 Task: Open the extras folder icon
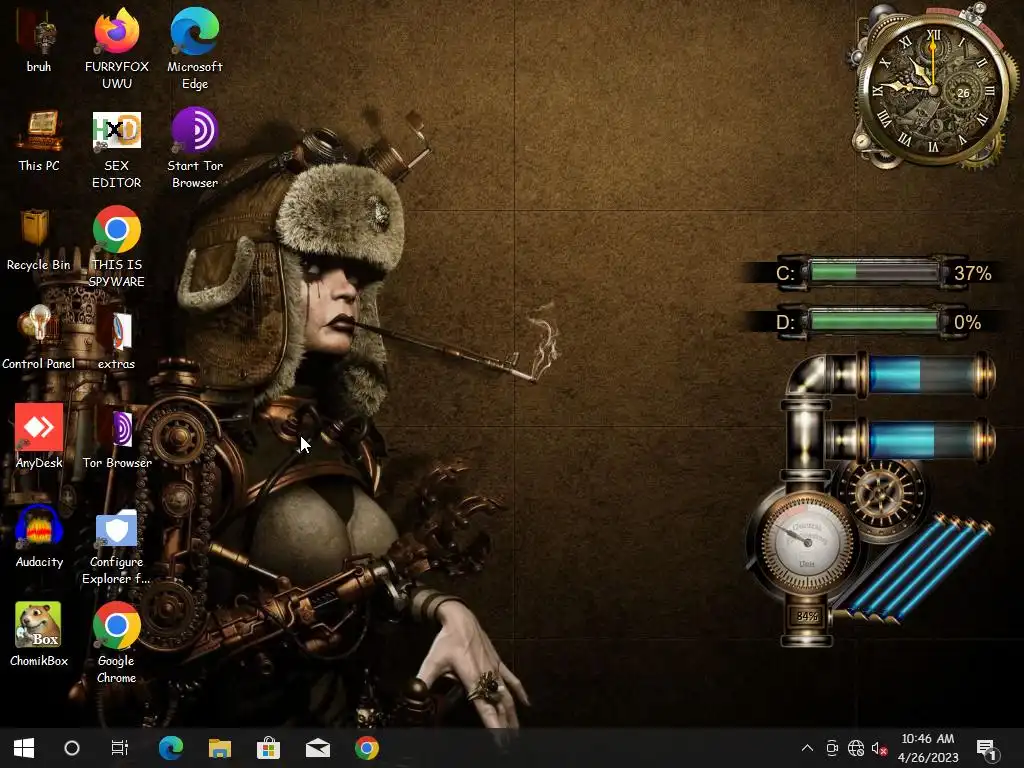[x=116, y=340]
